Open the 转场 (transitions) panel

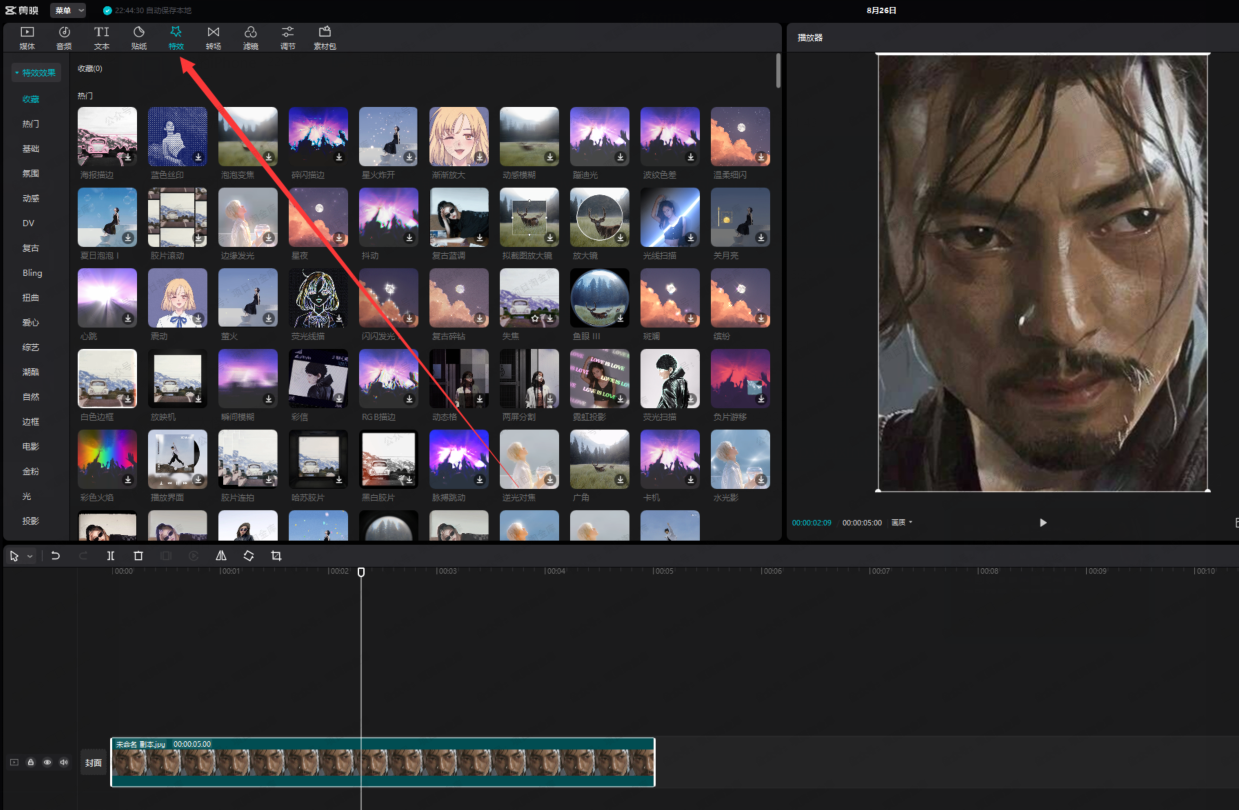click(213, 38)
